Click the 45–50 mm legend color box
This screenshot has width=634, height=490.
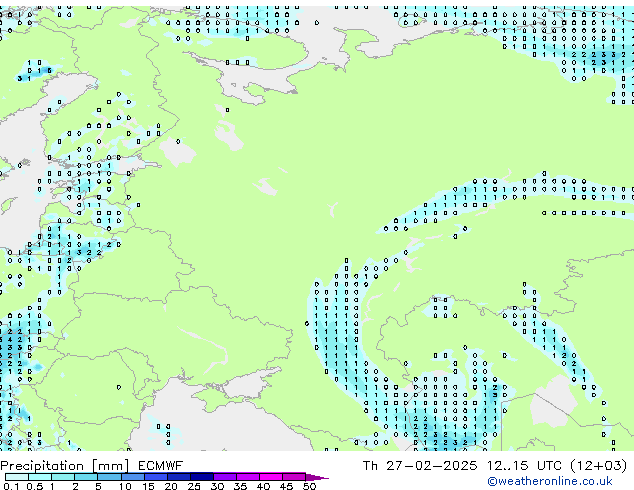click(x=294, y=477)
